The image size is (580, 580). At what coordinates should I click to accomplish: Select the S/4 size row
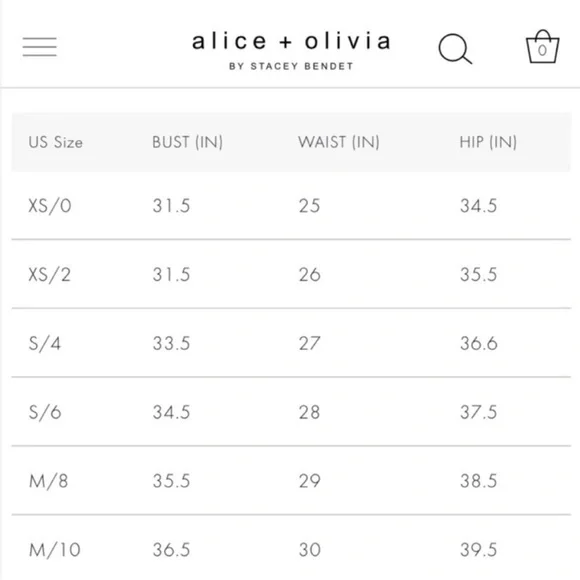click(291, 343)
